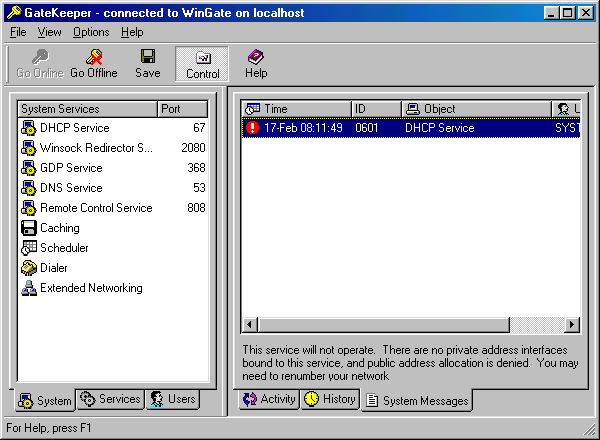
Task: Maximize the GateKeeper window
Action: click(x=567, y=13)
